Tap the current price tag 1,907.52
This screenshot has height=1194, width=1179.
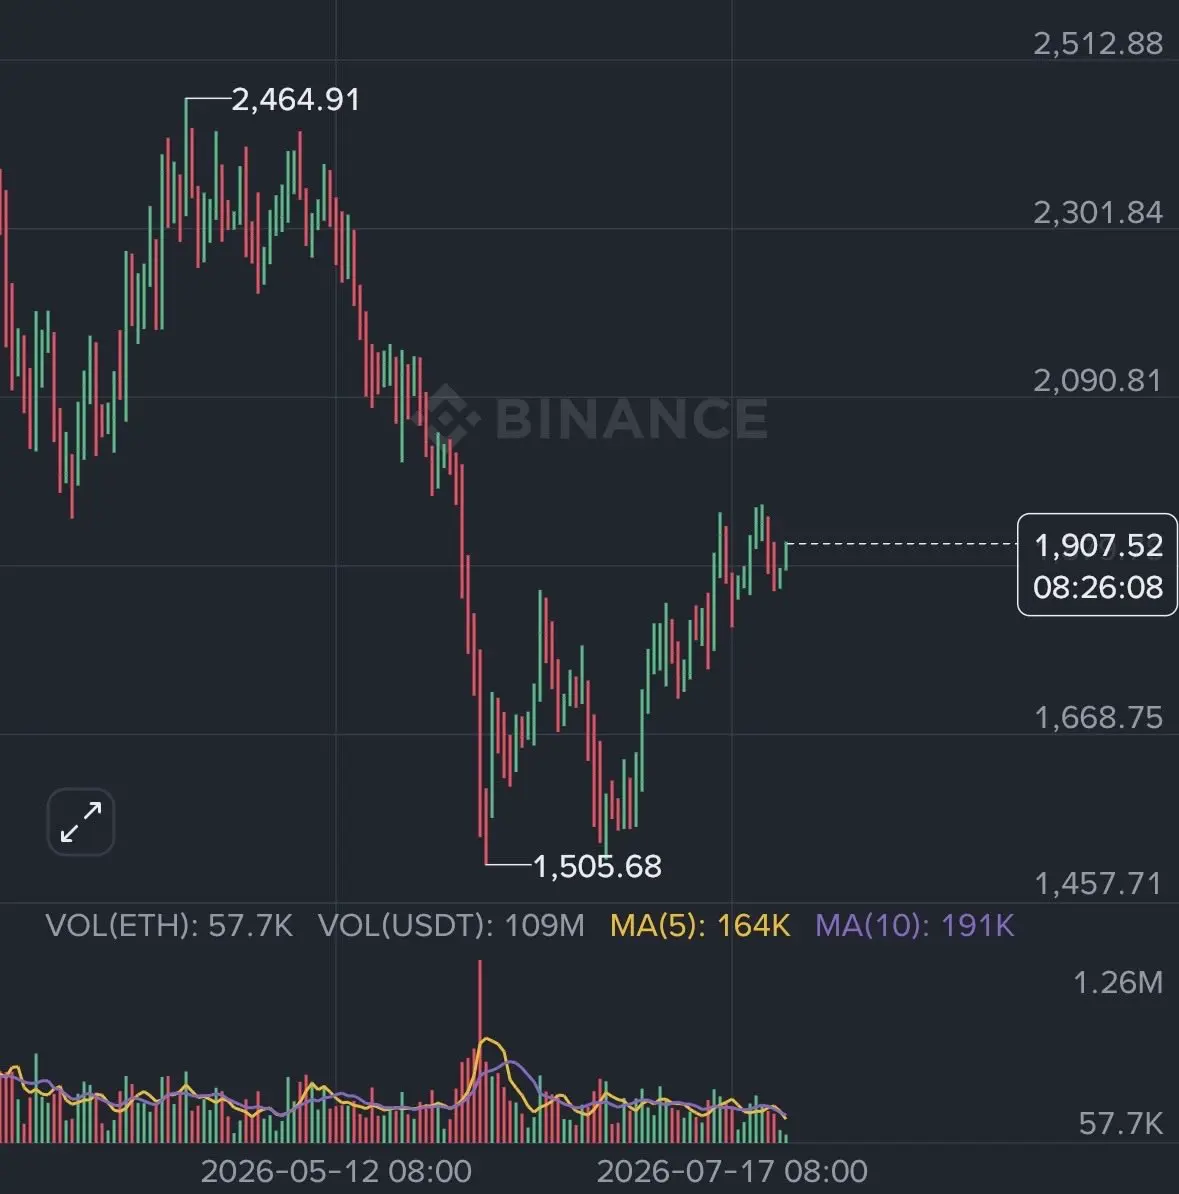1098,565
